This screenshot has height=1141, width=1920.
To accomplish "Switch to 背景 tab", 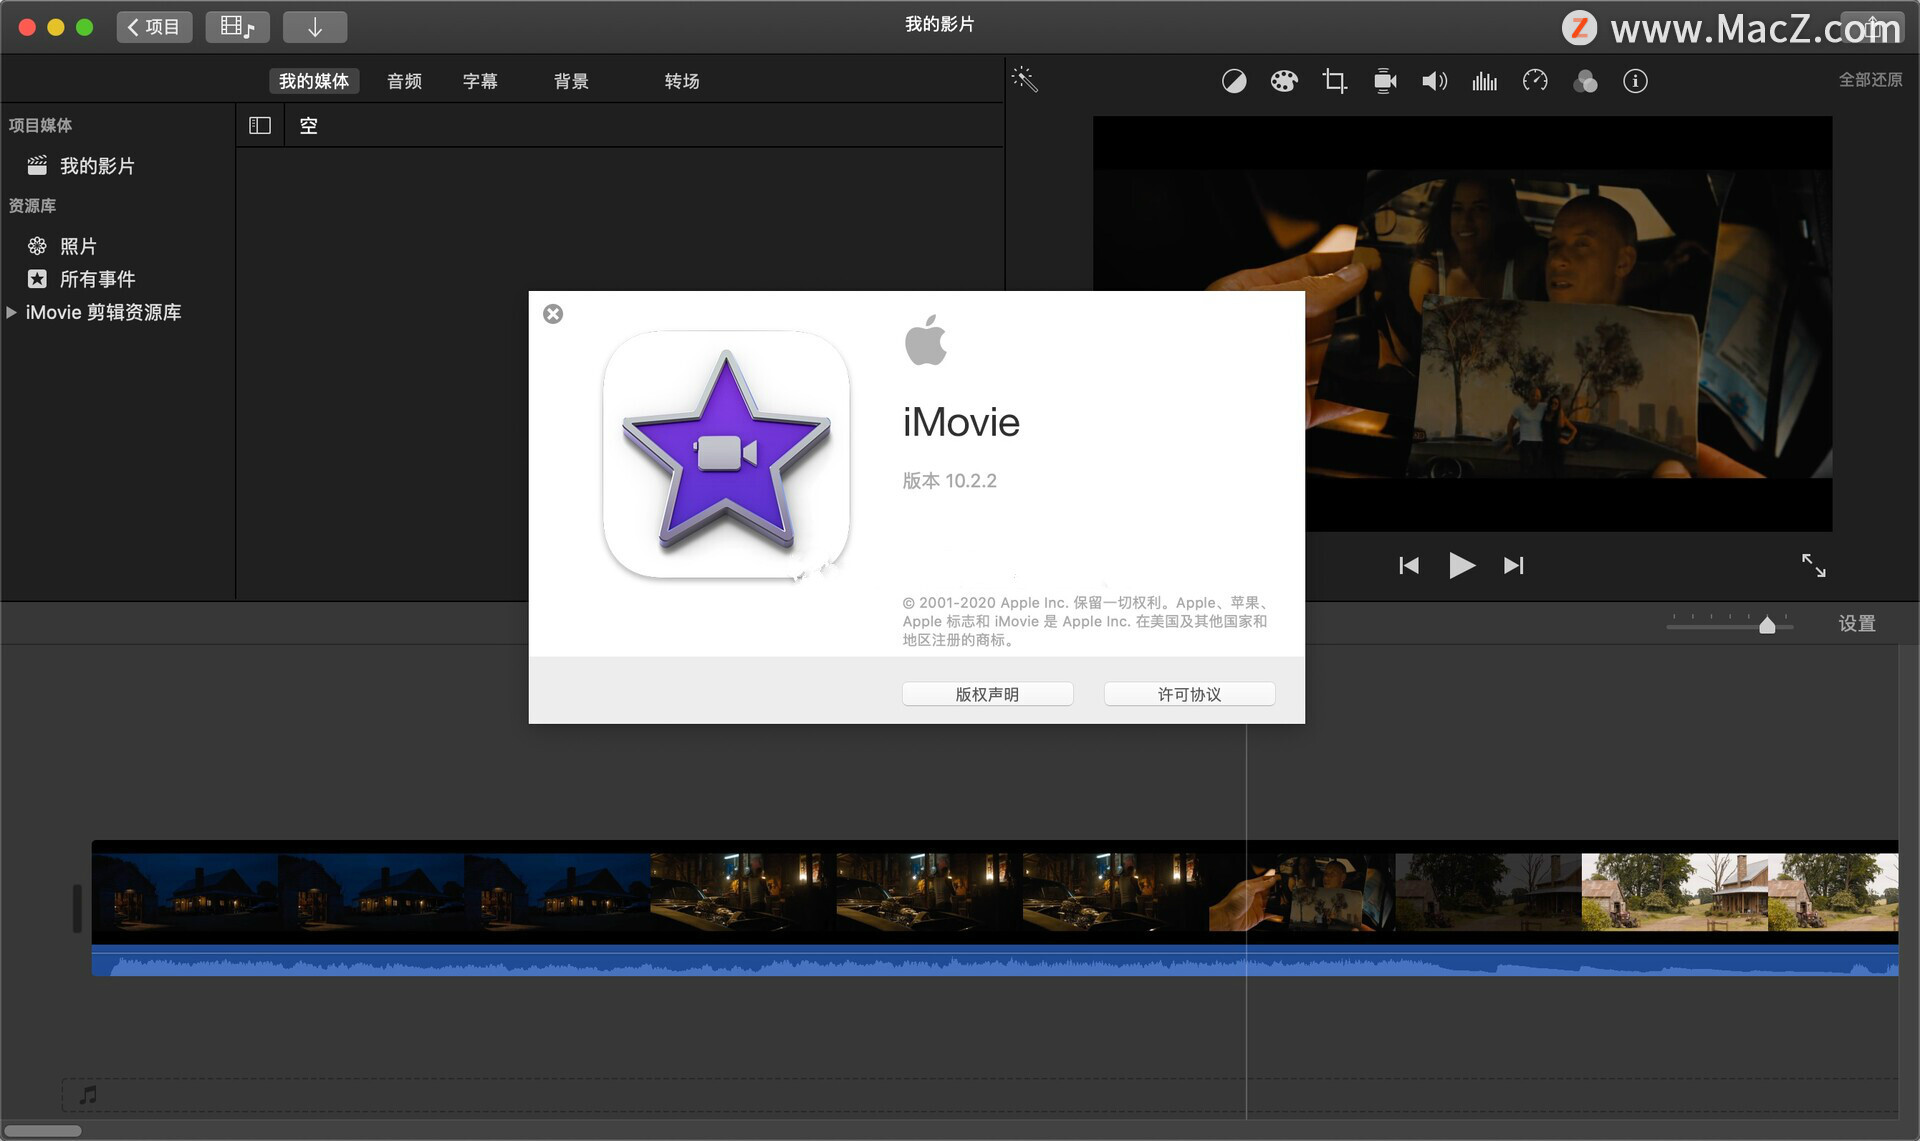I will (571, 81).
